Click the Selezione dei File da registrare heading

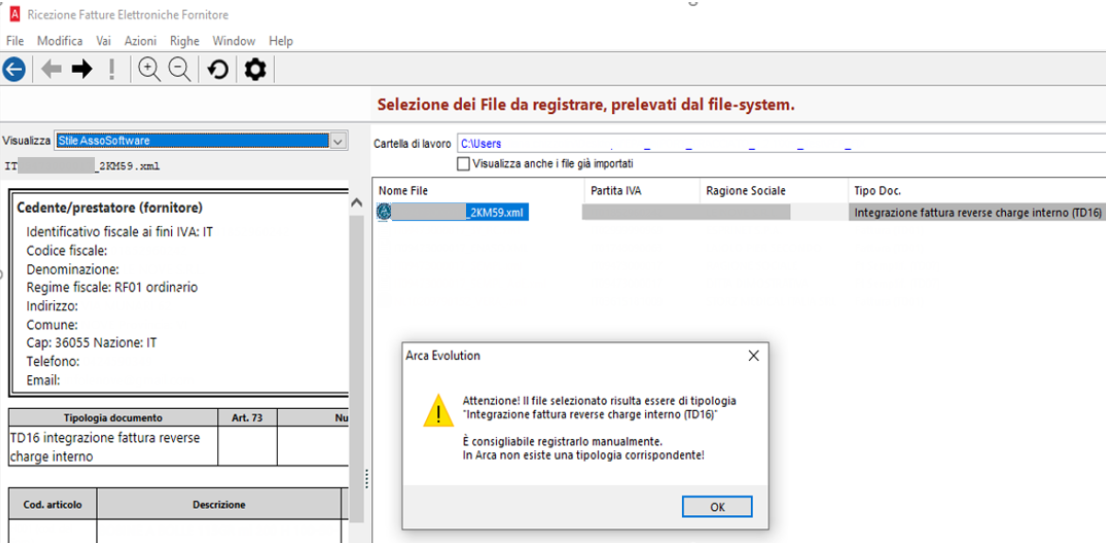[586, 105]
